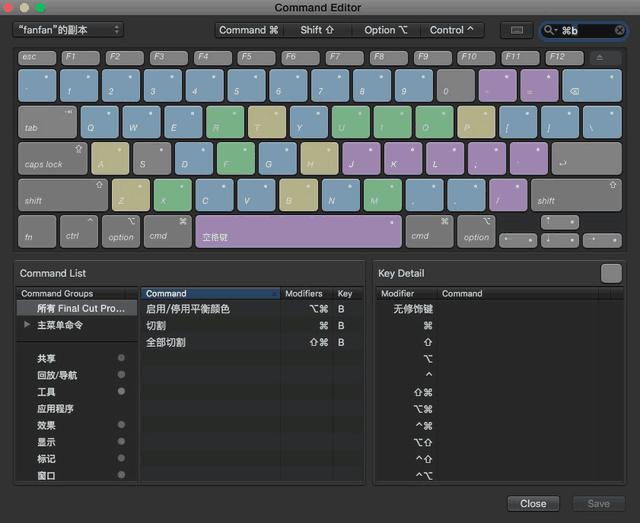The height and width of the screenshot is (523, 640).
Task: Click the Close button
Action: 532,503
